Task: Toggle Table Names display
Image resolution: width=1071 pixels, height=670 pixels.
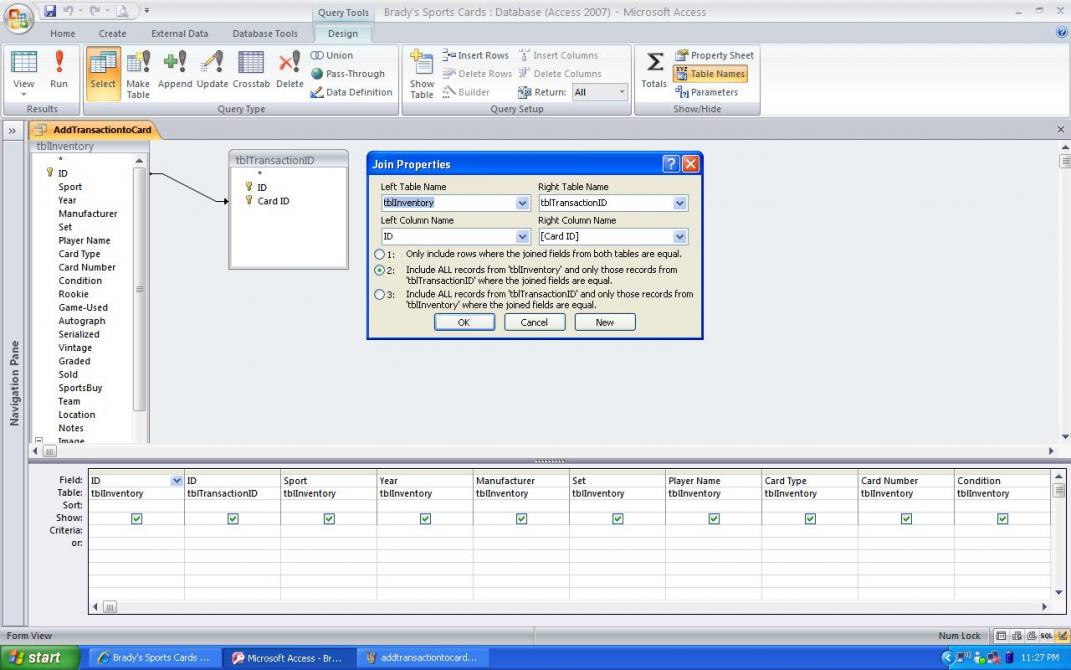Action: coord(710,74)
